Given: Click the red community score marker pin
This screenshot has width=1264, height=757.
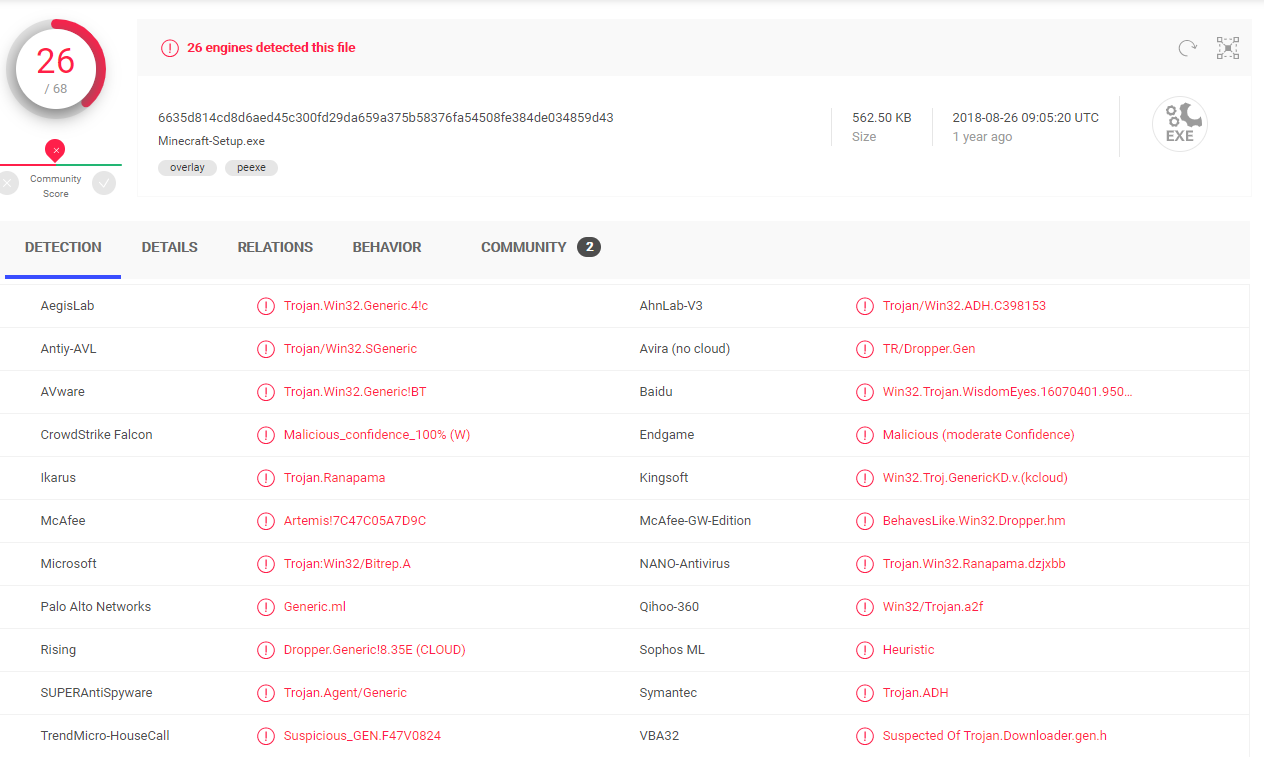Looking at the screenshot, I should click(56, 150).
